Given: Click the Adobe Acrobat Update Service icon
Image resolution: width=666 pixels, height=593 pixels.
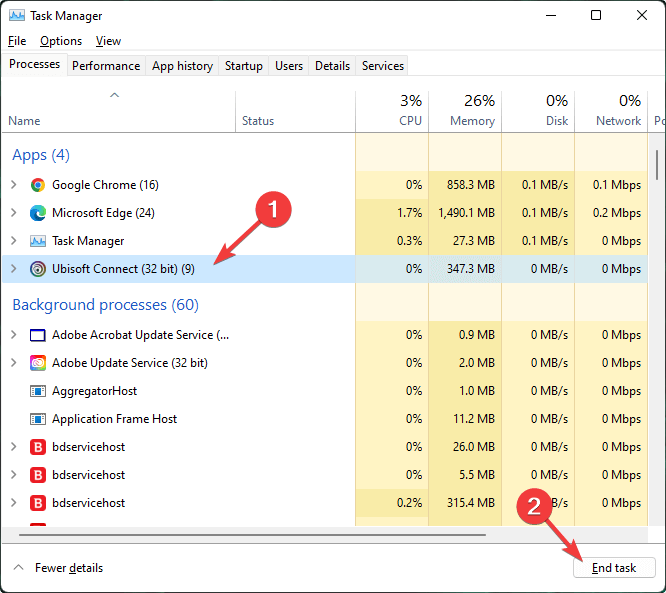Looking at the screenshot, I should click(38, 335).
